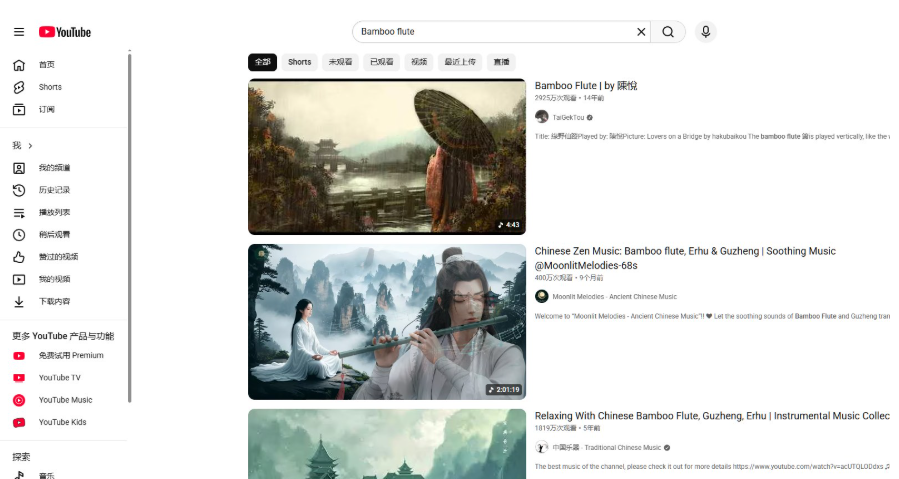This screenshot has height=479, width=899.
Task: Select the Shorts filter chip
Action: click(x=299, y=62)
